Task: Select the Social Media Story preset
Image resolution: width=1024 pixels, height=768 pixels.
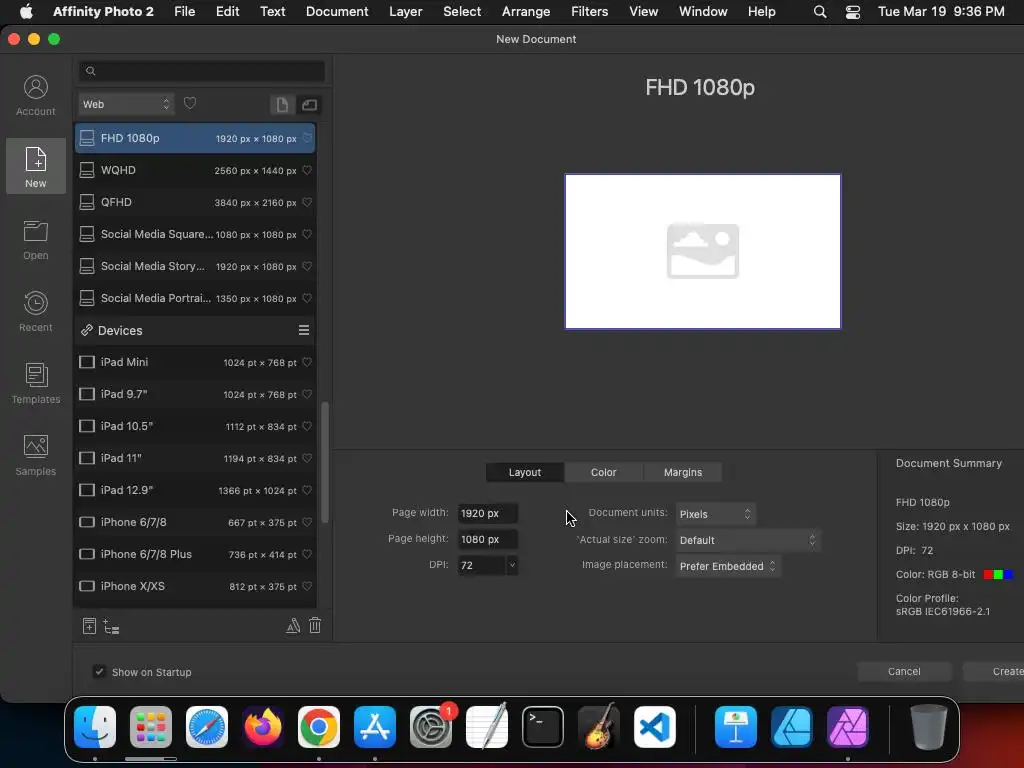Action: click(x=195, y=266)
